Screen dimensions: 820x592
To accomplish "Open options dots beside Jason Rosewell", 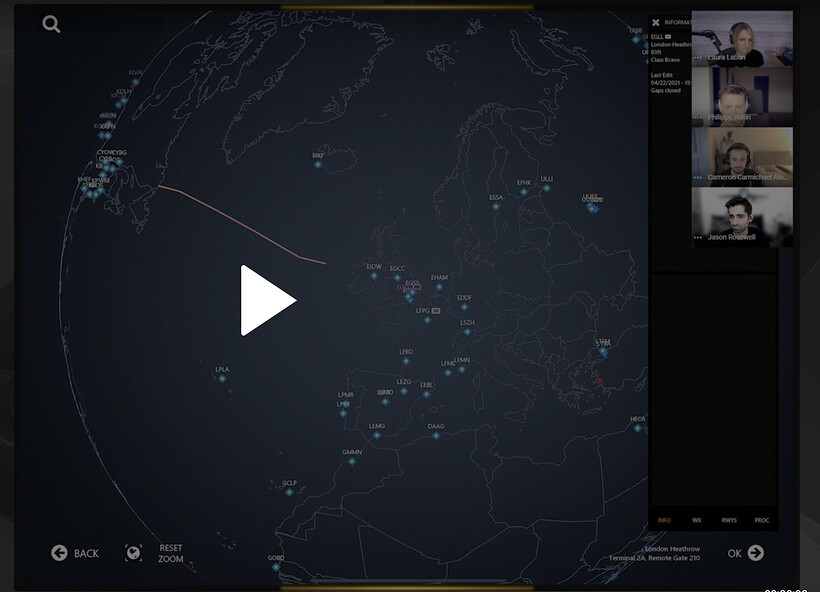I will [698, 237].
